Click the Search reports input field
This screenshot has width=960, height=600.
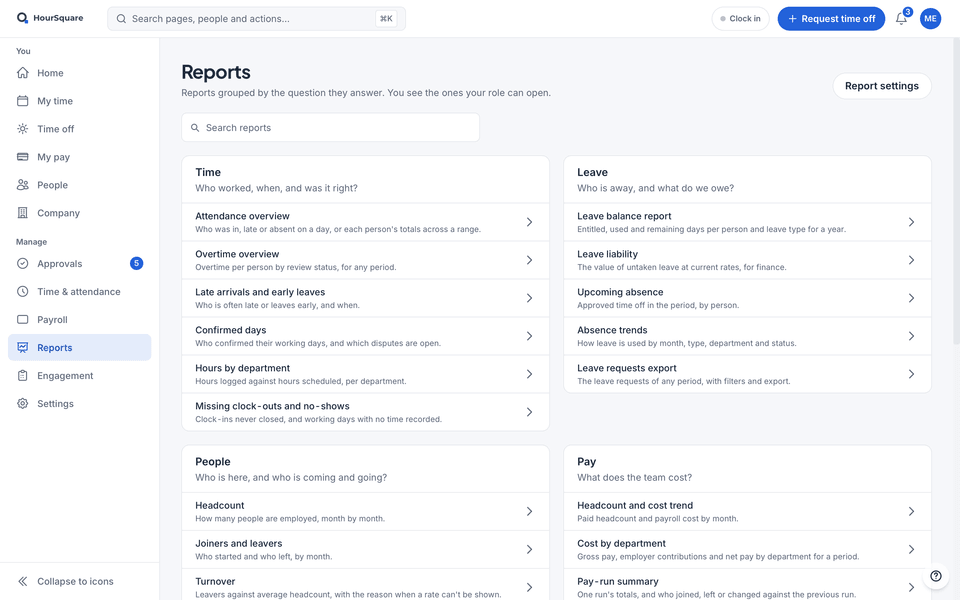331,127
